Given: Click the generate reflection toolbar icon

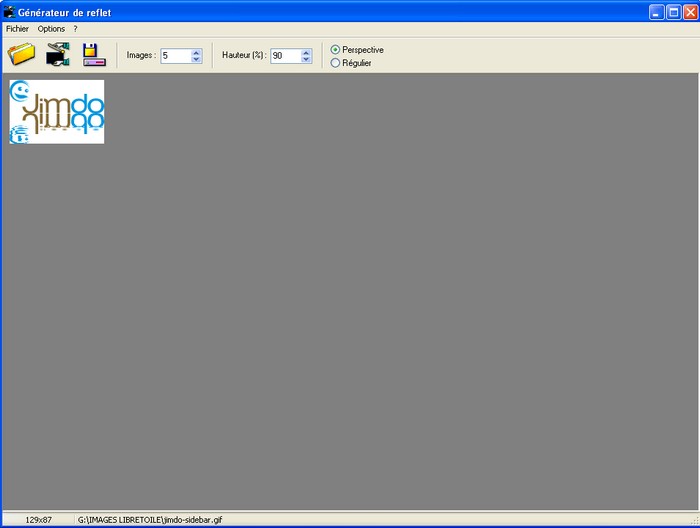Looking at the screenshot, I should coord(58,54).
